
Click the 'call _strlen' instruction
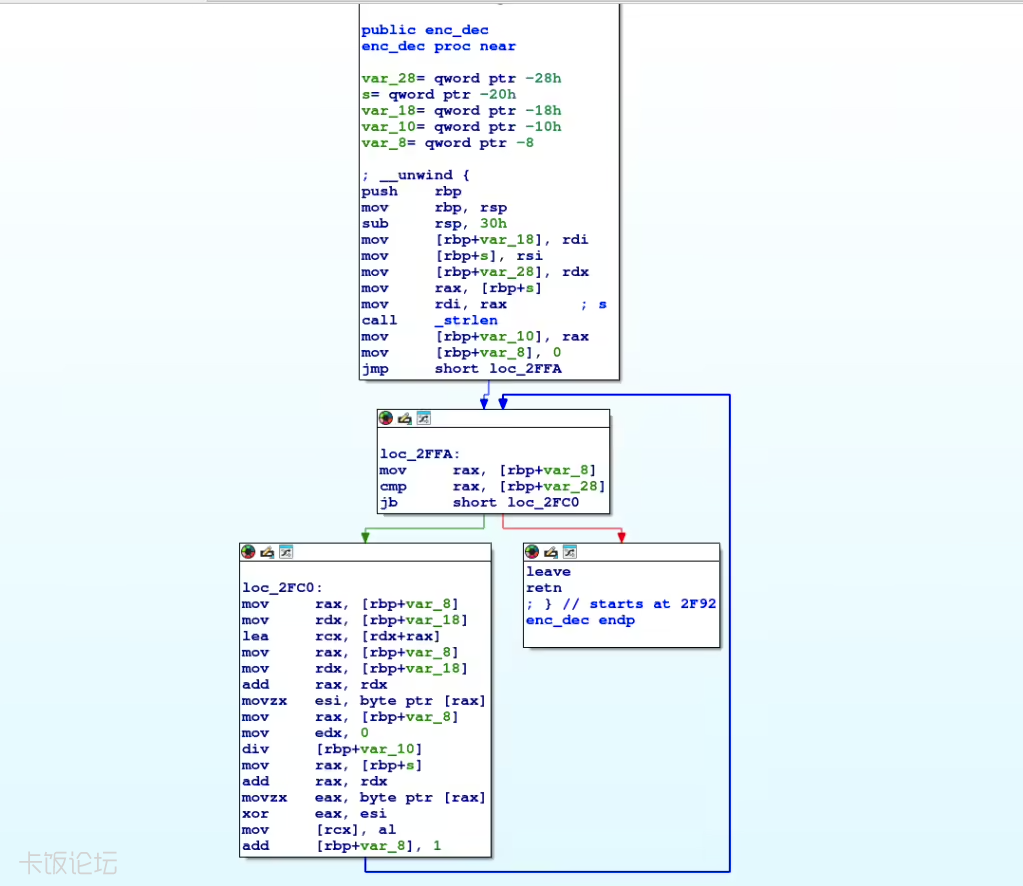coord(429,320)
